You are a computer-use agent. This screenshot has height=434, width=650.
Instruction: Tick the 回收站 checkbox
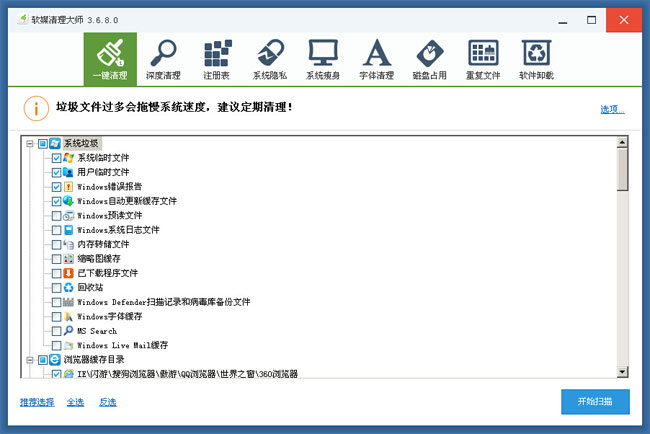coord(56,288)
